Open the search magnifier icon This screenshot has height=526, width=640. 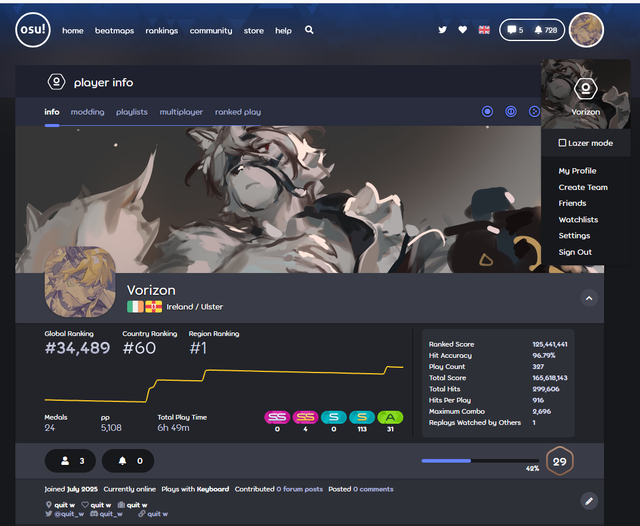point(309,30)
